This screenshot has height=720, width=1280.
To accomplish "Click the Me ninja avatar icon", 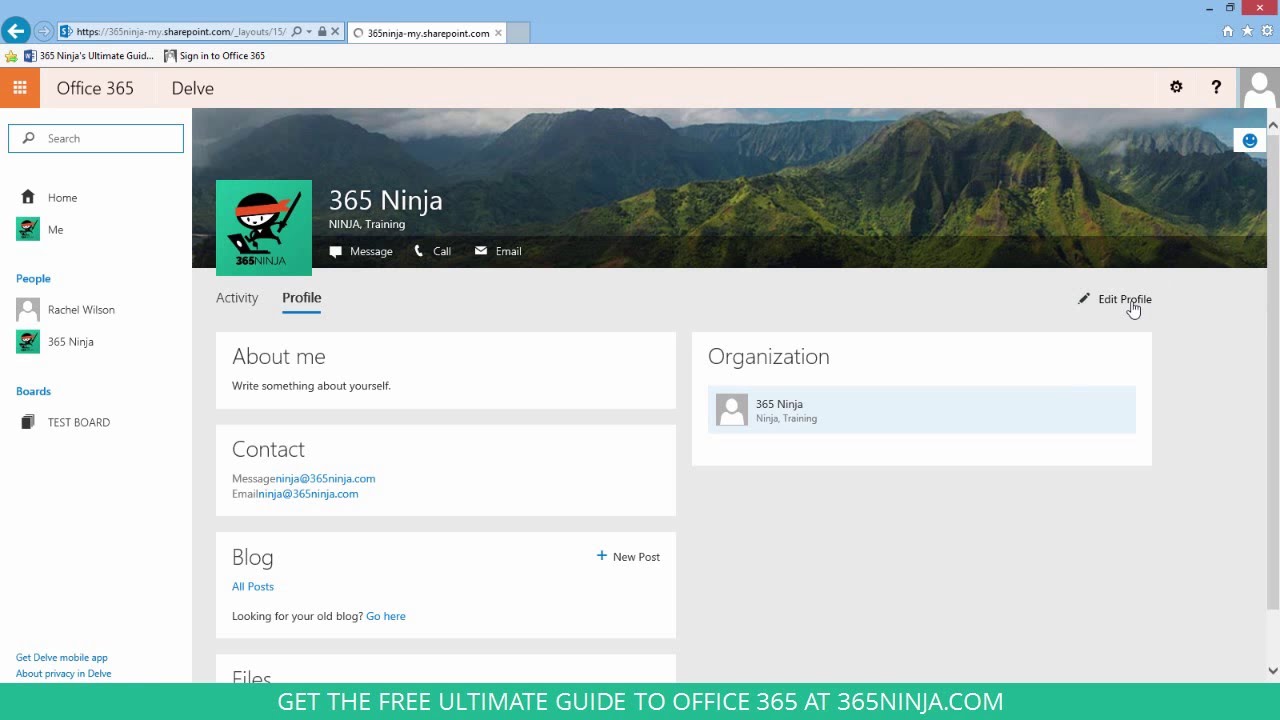I will (x=28, y=229).
